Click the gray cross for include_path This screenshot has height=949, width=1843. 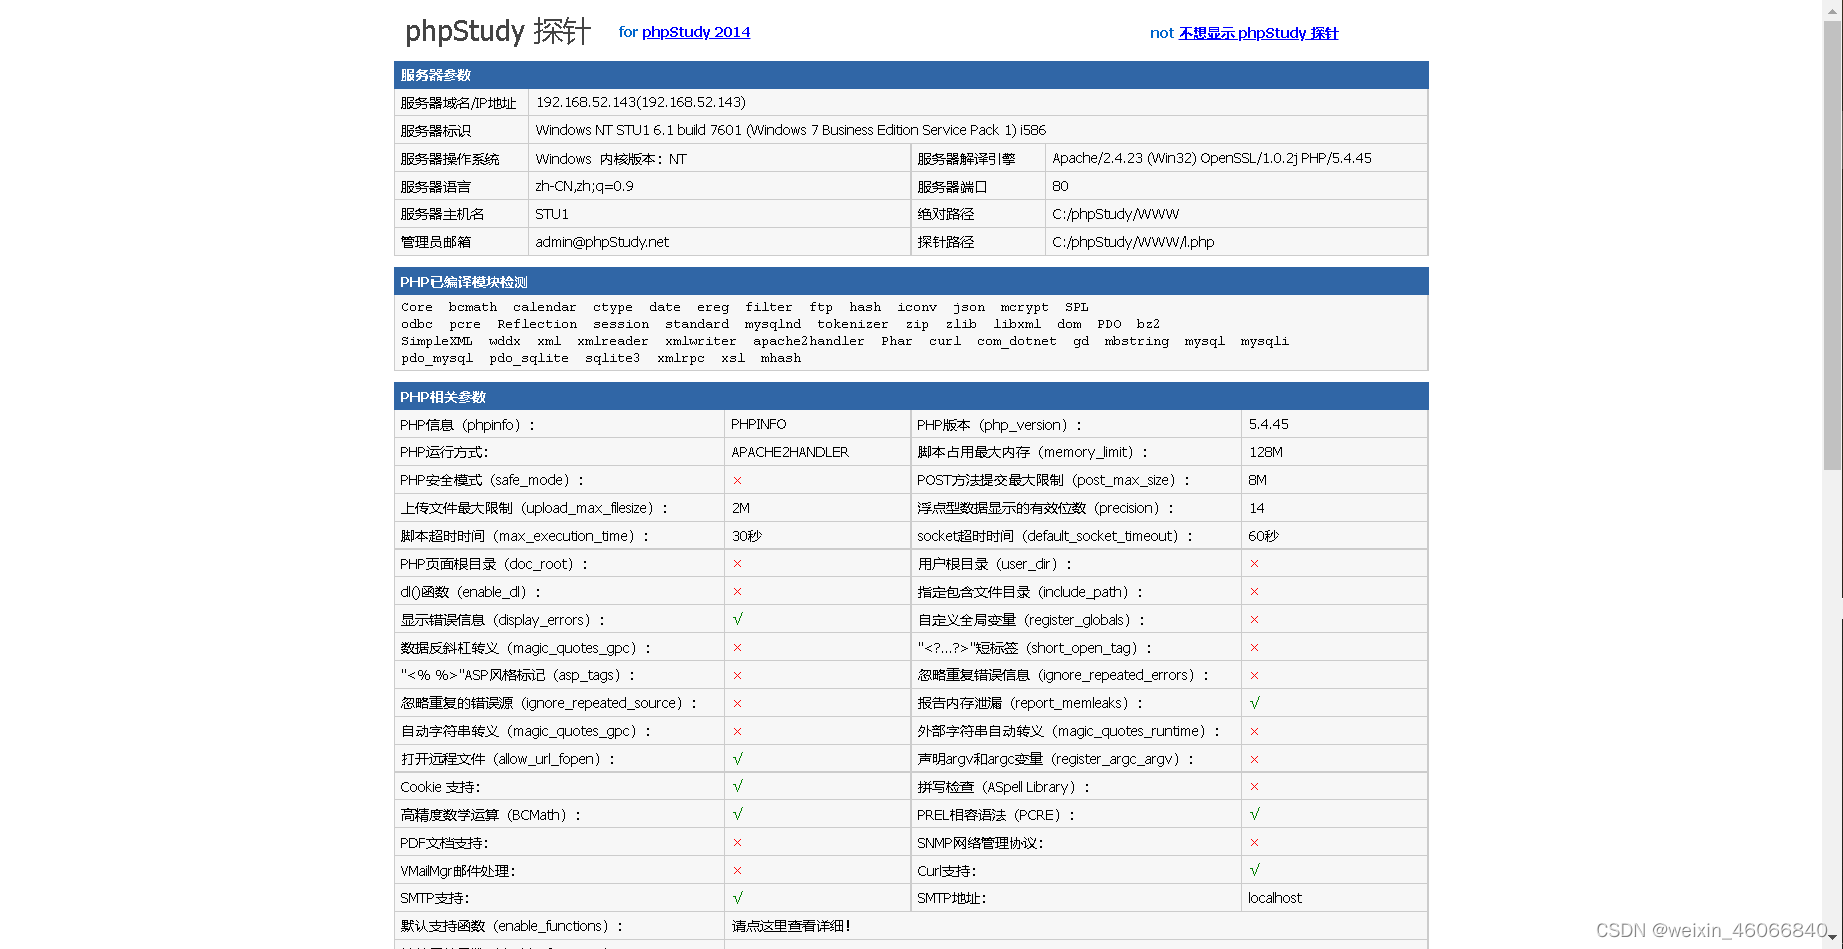point(1255,592)
